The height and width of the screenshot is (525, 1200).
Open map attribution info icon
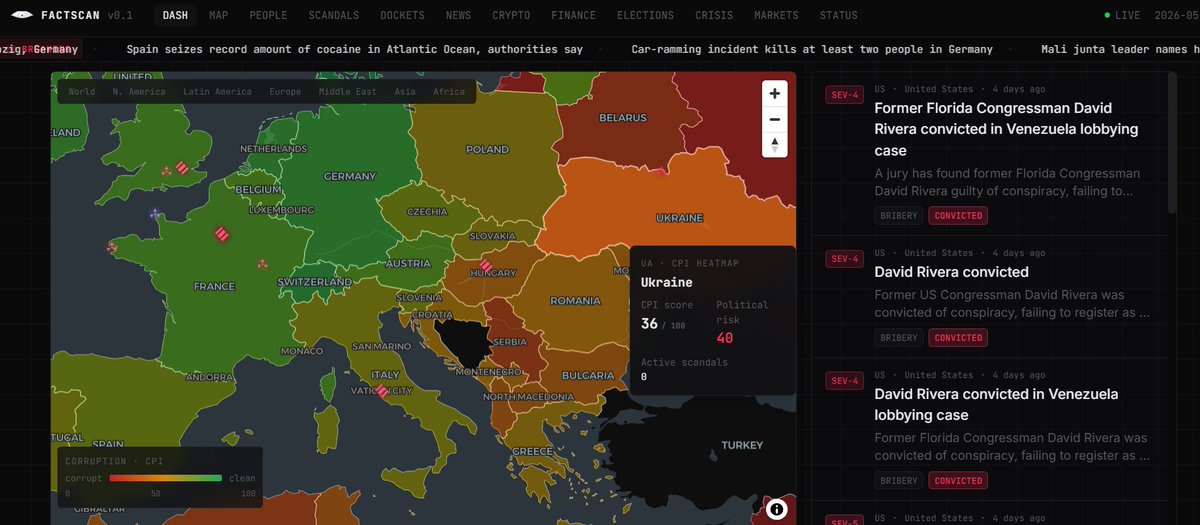click(777, 509)
